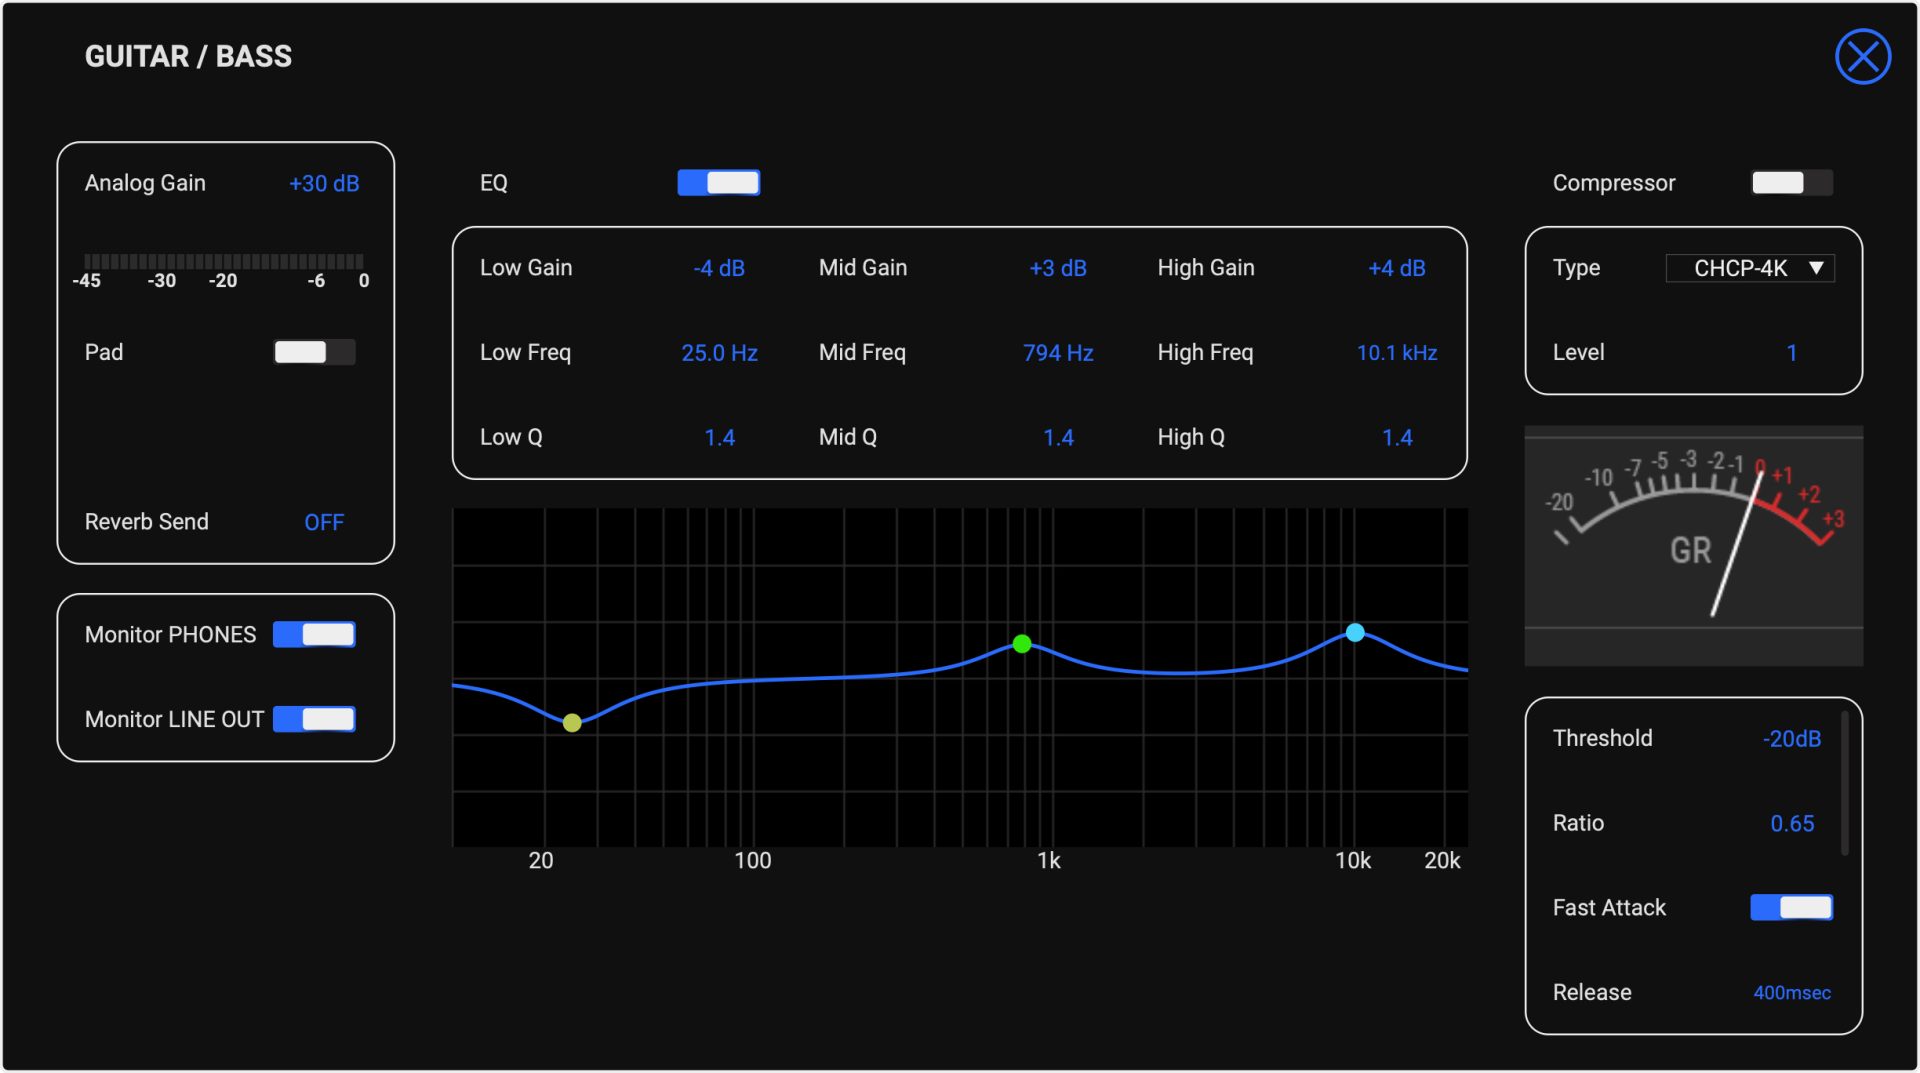Open the compressor Type dropdown
This screenshot has height=1073, width=1920.
1749,268
